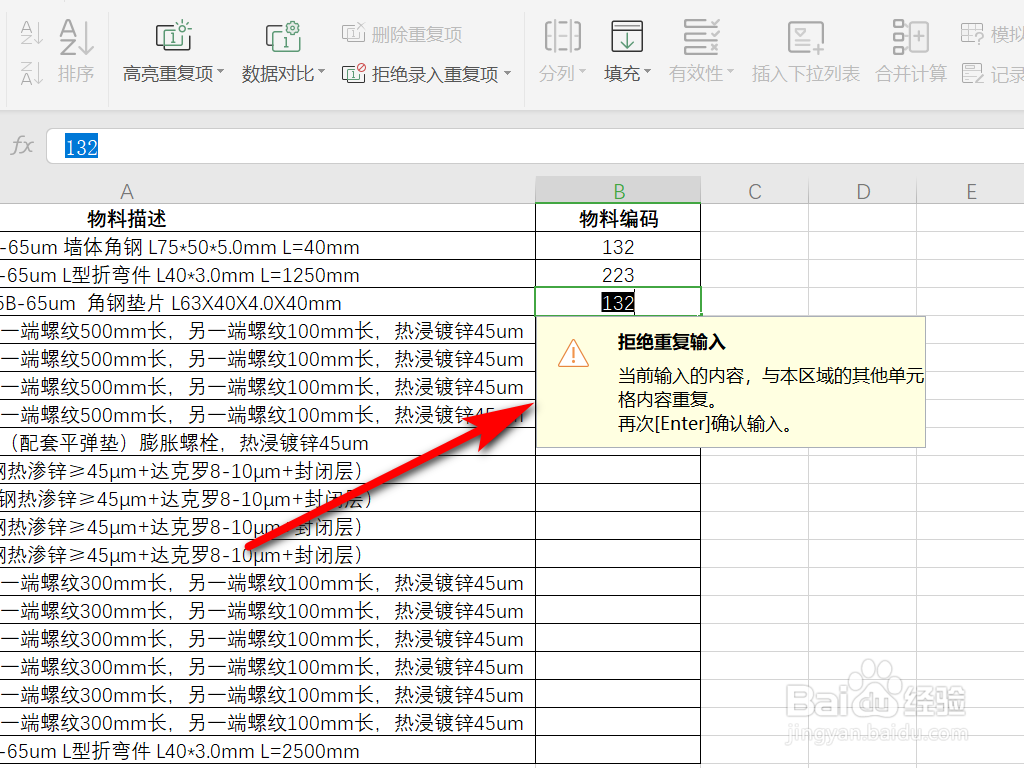Open the 拒绝录入重复项 dropdown arrow
The image size is (1024, 768).
pos(508,74)
